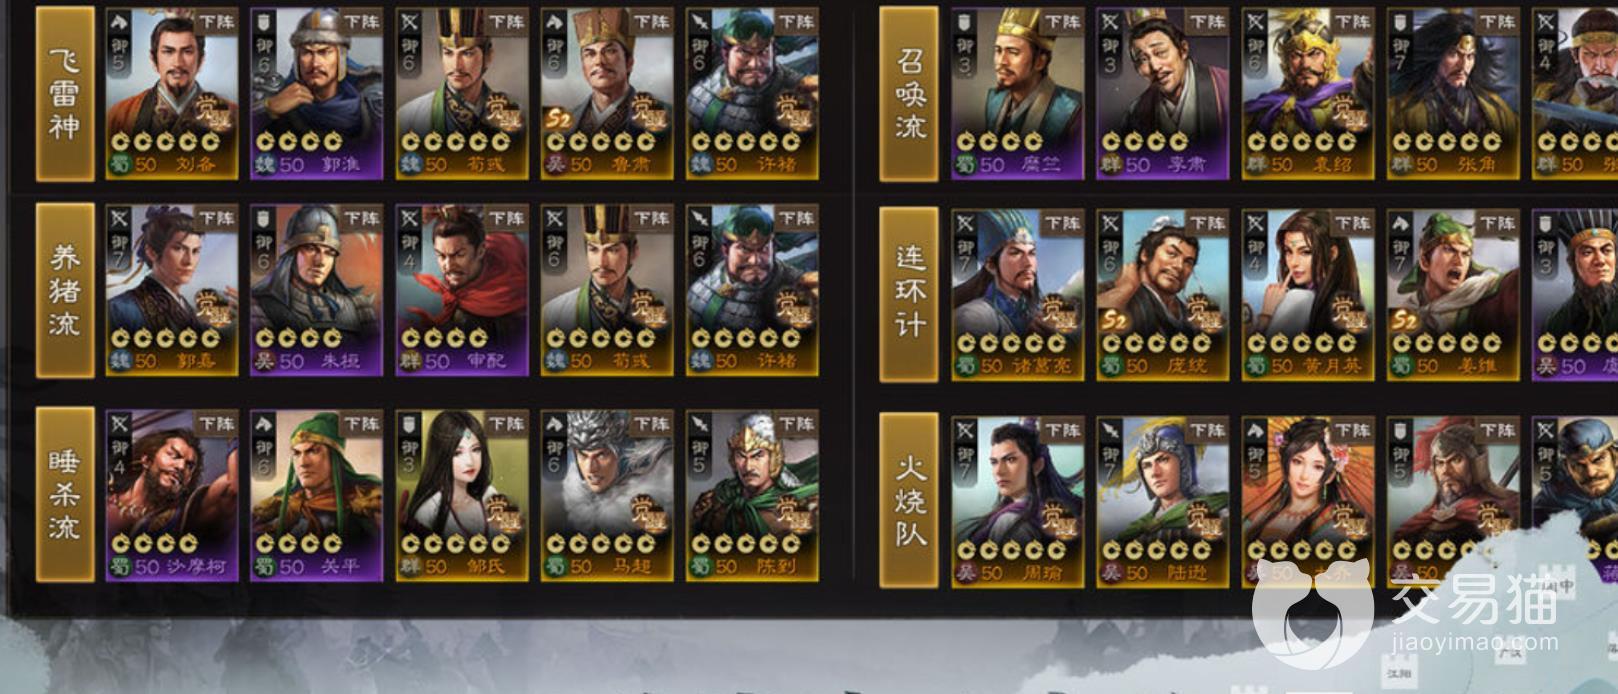Remove 周瑜 with his 下阵 button

[1062, 429]
